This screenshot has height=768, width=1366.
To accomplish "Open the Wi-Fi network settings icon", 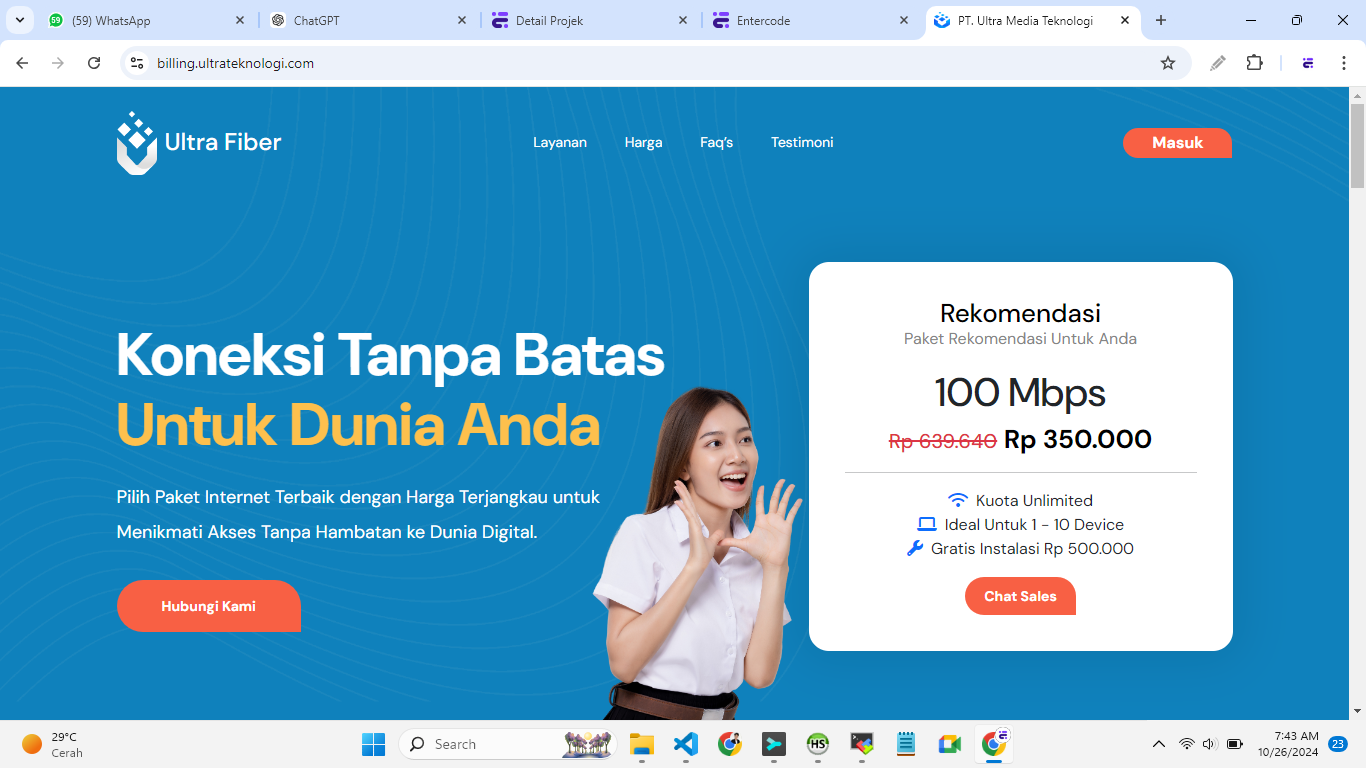I will tap(1187, 744).
